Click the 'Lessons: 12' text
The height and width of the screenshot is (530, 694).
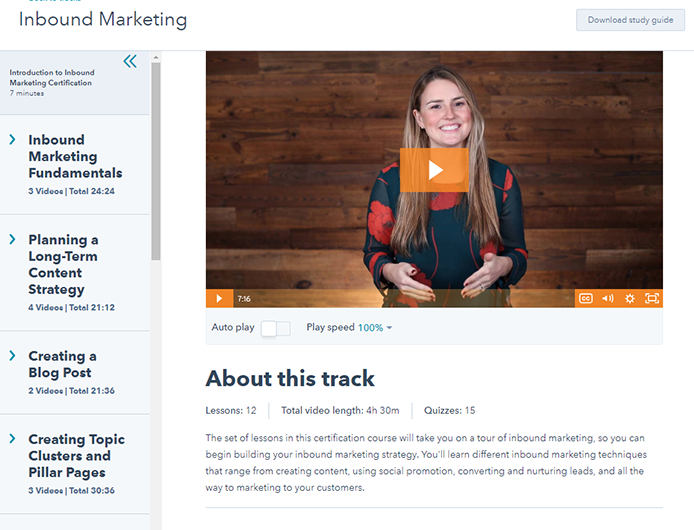[x=231, y=410]
